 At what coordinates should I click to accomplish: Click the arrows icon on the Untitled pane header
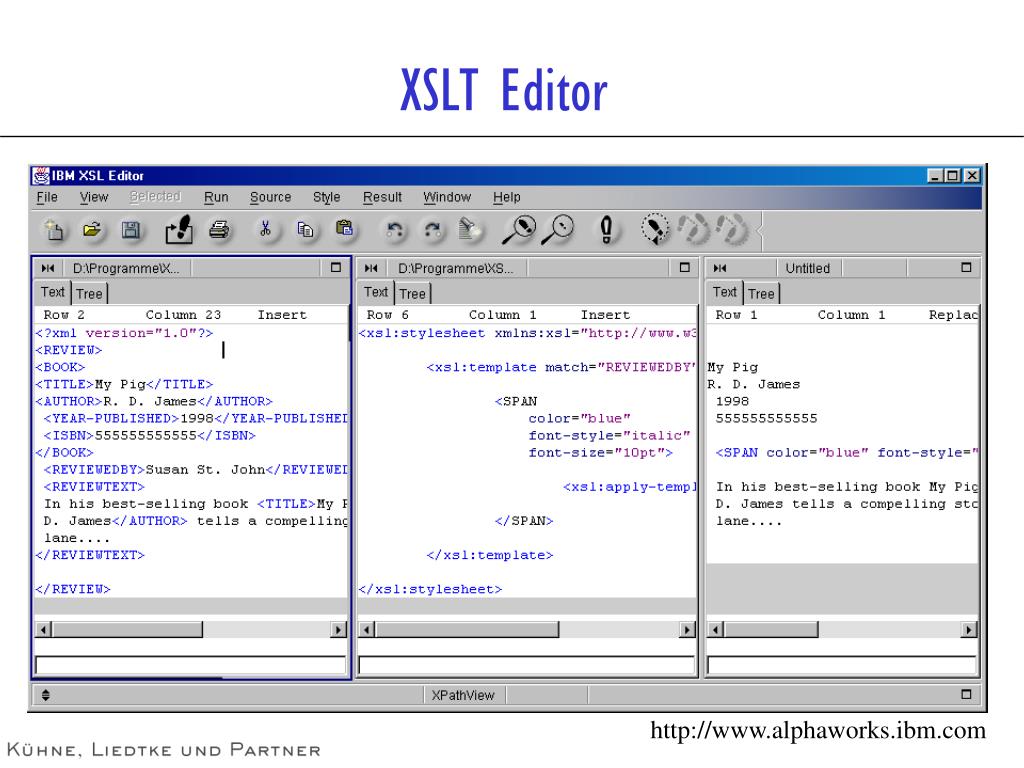pyautogui.click(x=720, y=268)
